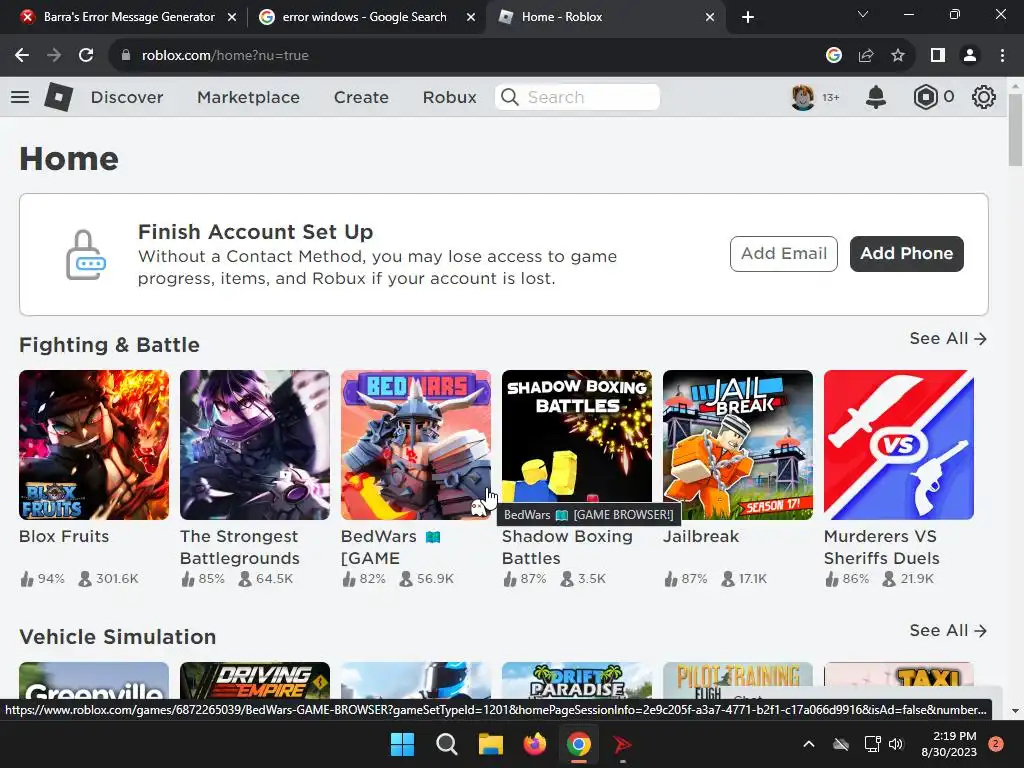Open the Blox Fruits thumbnail
Screen dimensions: 1024x768
tap(94, 445)
